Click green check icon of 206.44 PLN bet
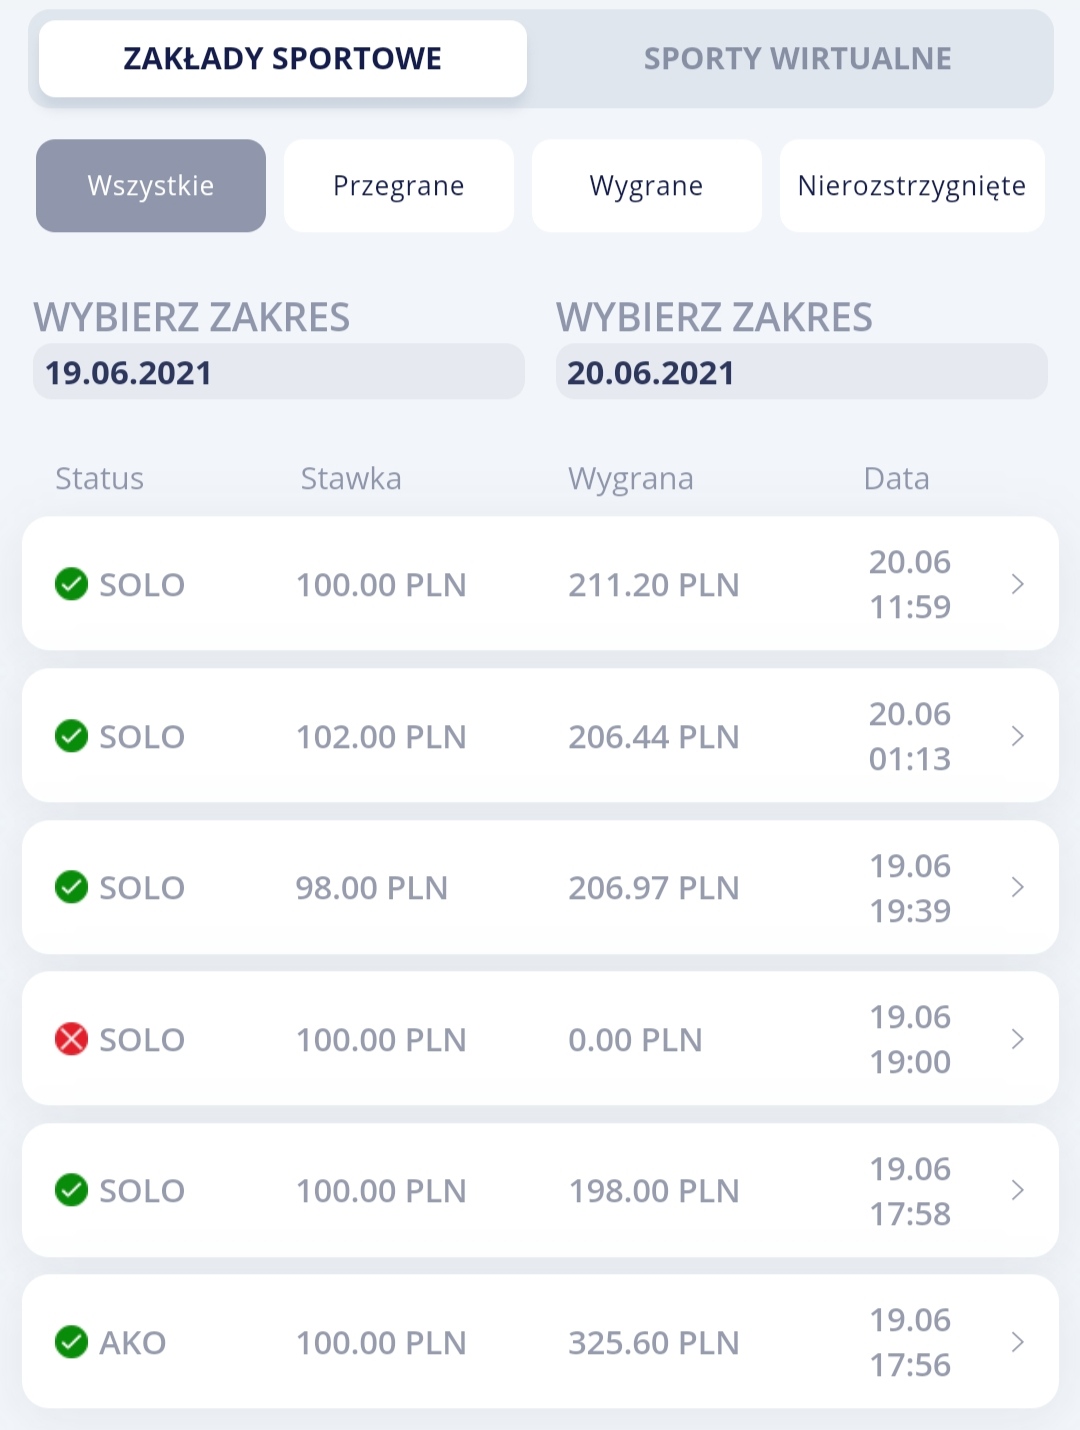The height and width of the screenshot is (1430, 1080). pos(71,736)
